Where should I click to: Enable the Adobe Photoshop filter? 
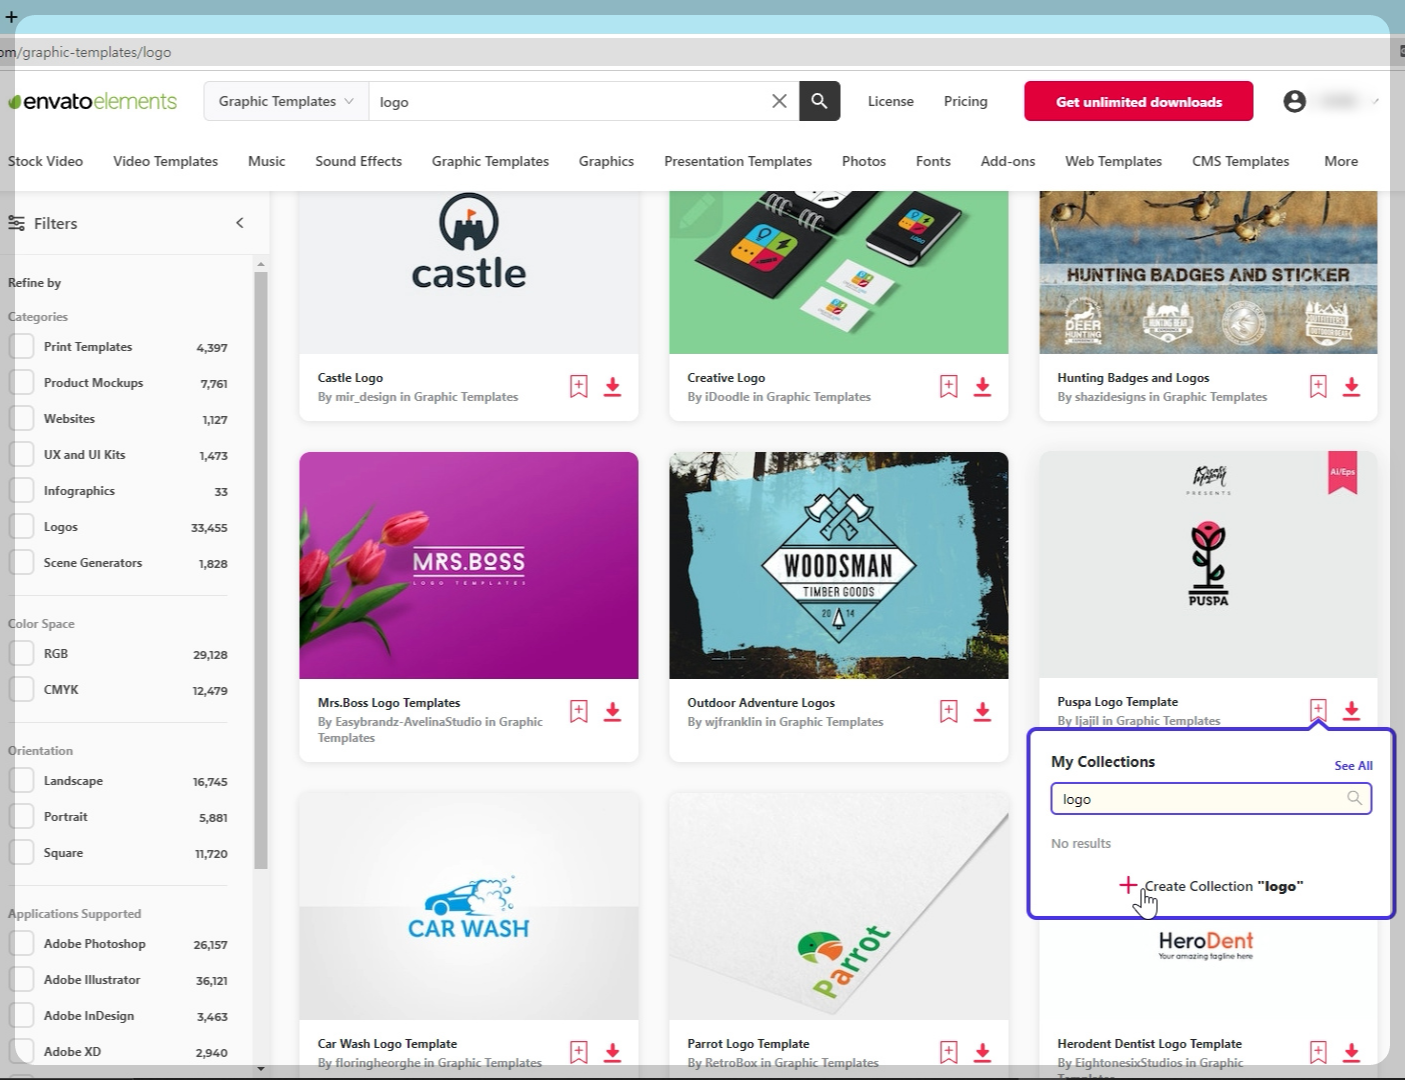(21, 944)
